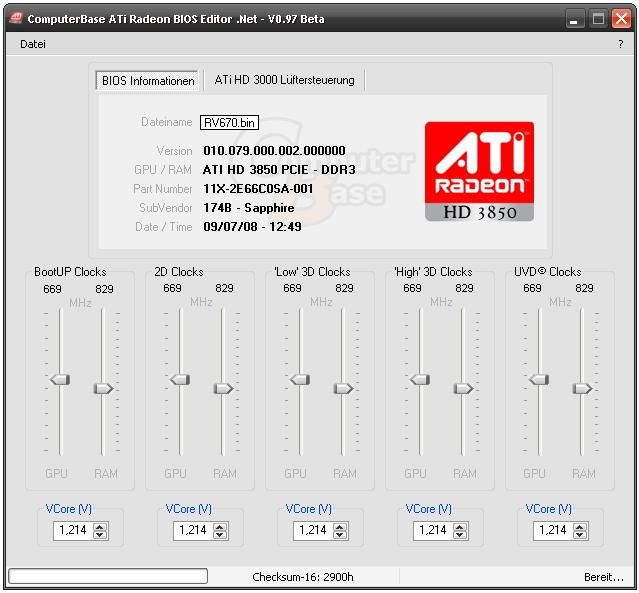Click the progress bar in the status bar
This screenshot has height=593, width=639.
click(108, 576)
